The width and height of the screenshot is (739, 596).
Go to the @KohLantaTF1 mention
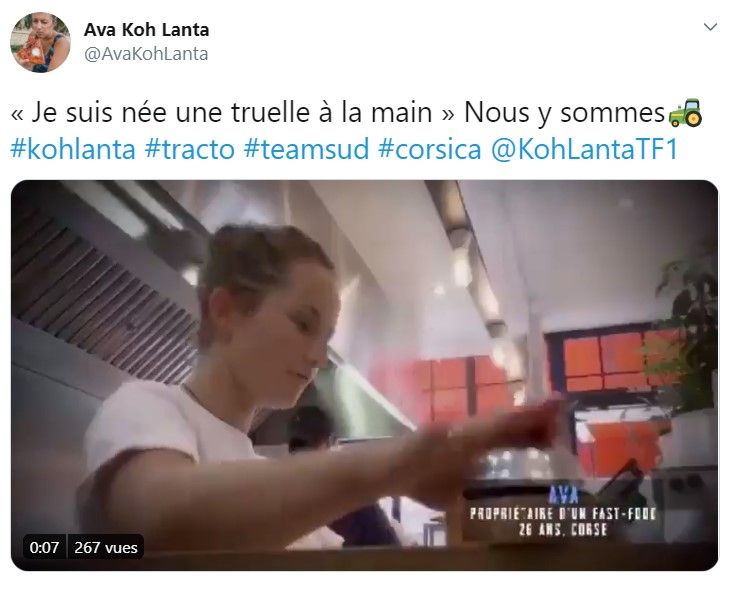click(584, 149)
